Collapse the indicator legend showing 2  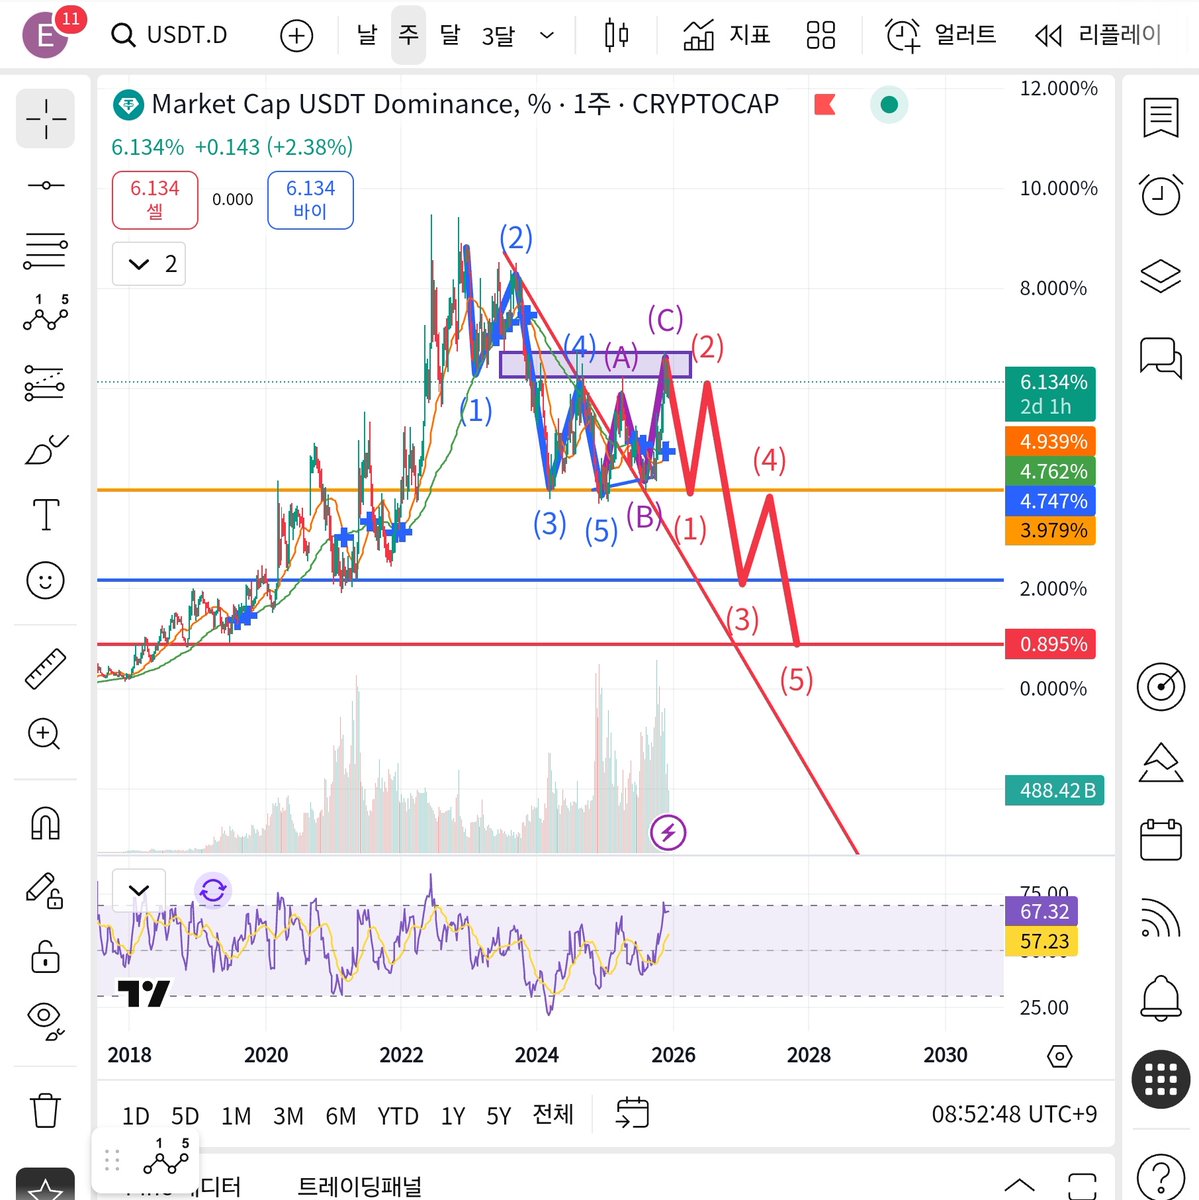[149, 264]
